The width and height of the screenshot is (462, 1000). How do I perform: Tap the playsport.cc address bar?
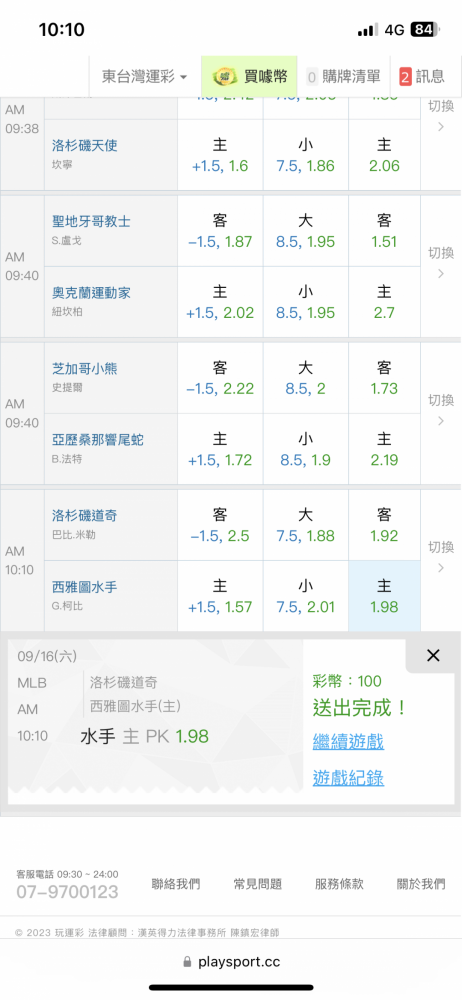tap(231, 962)
